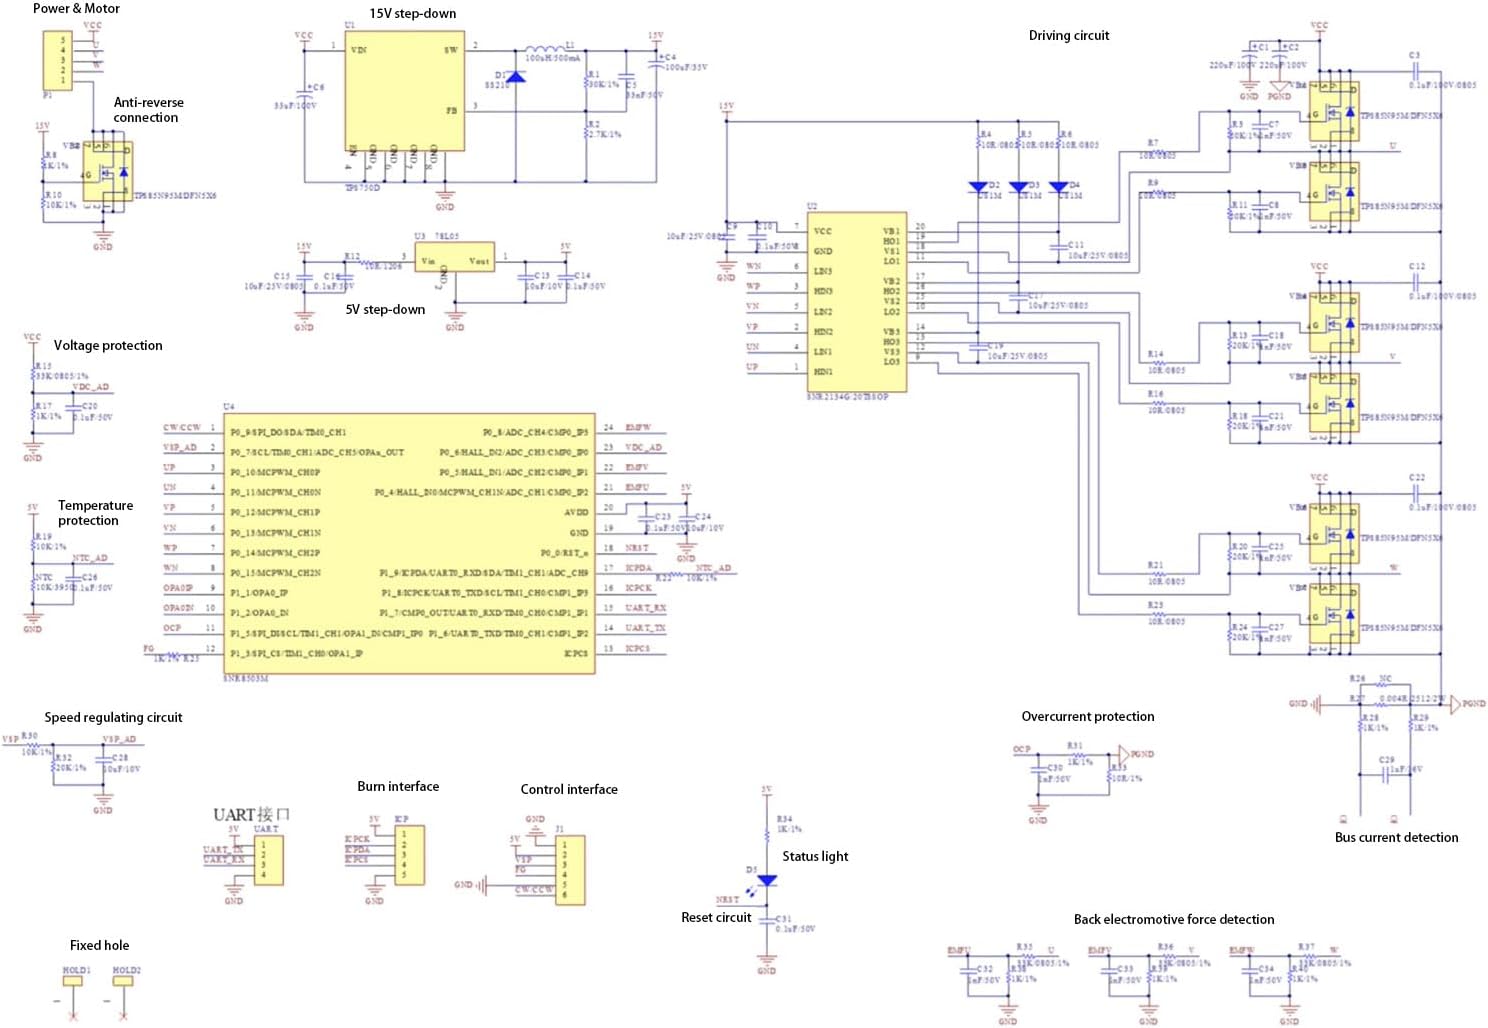Select the "Overcurrent protection" heading
Viewport: 1488px width, 1028px height.
[1087, 717]
